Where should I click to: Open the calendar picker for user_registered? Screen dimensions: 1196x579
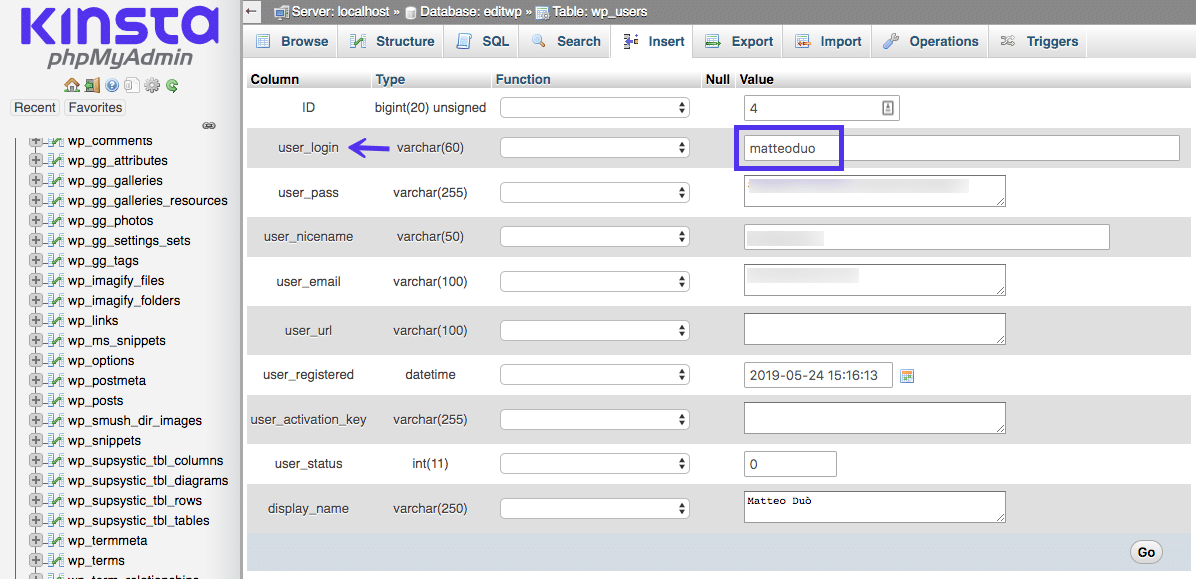coord(907,374)
